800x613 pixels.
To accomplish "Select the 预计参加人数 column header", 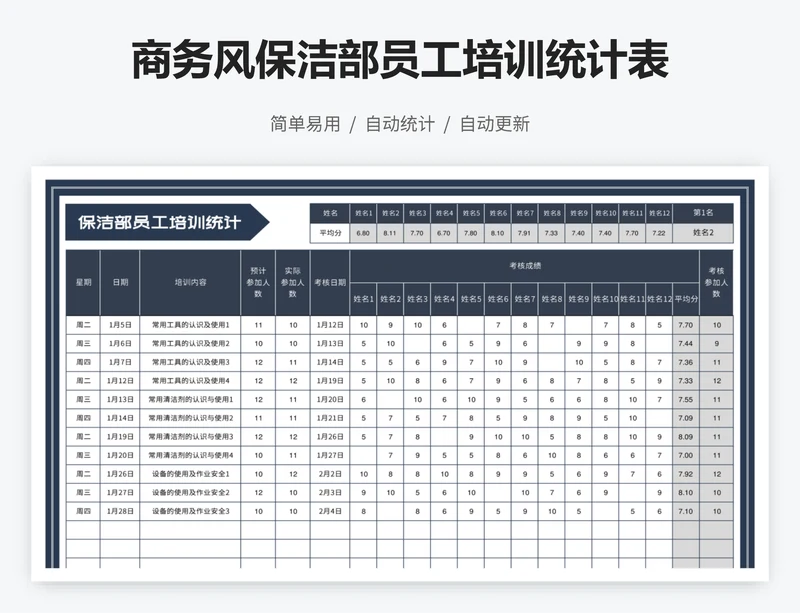I will (258, 282).
